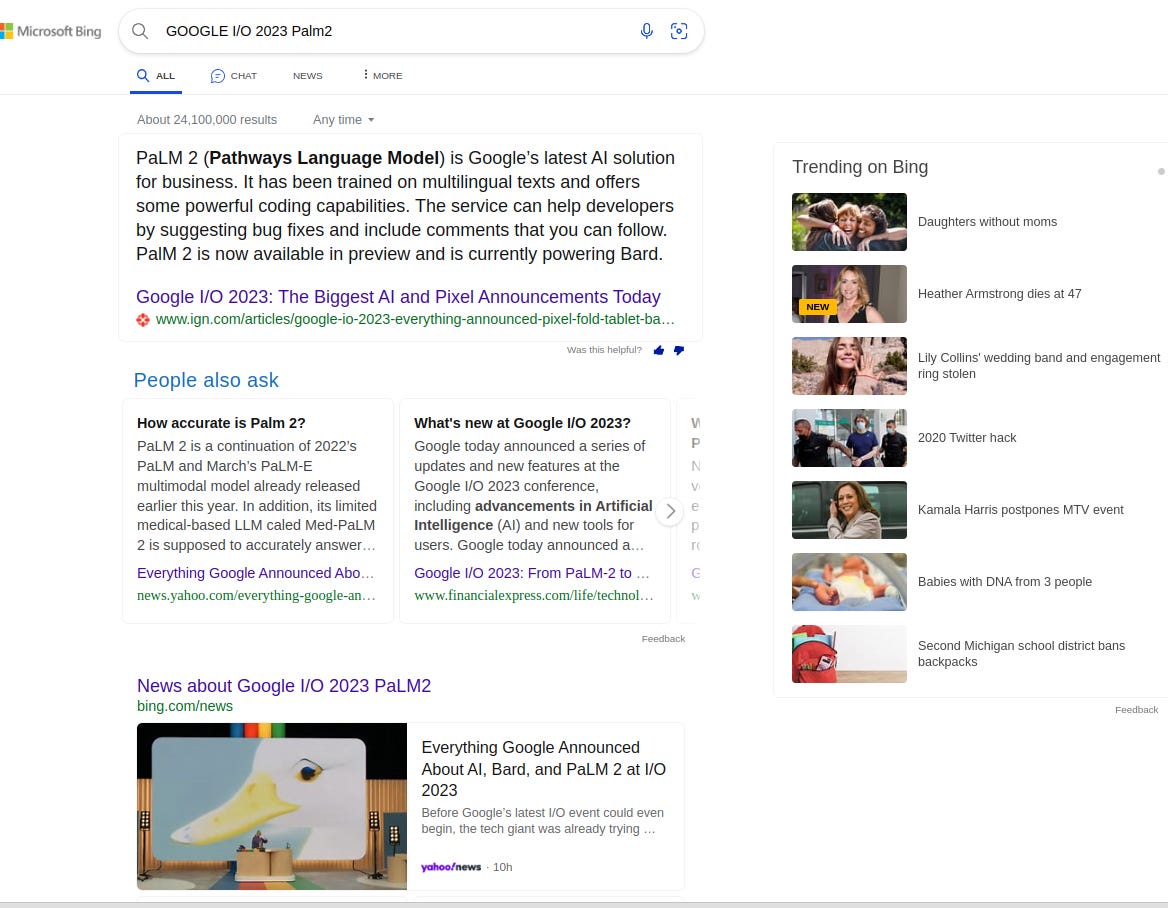The image size is (1168, 908).
Task: Click thumbs up on 'Was this helpful?'
Action: 658,350
